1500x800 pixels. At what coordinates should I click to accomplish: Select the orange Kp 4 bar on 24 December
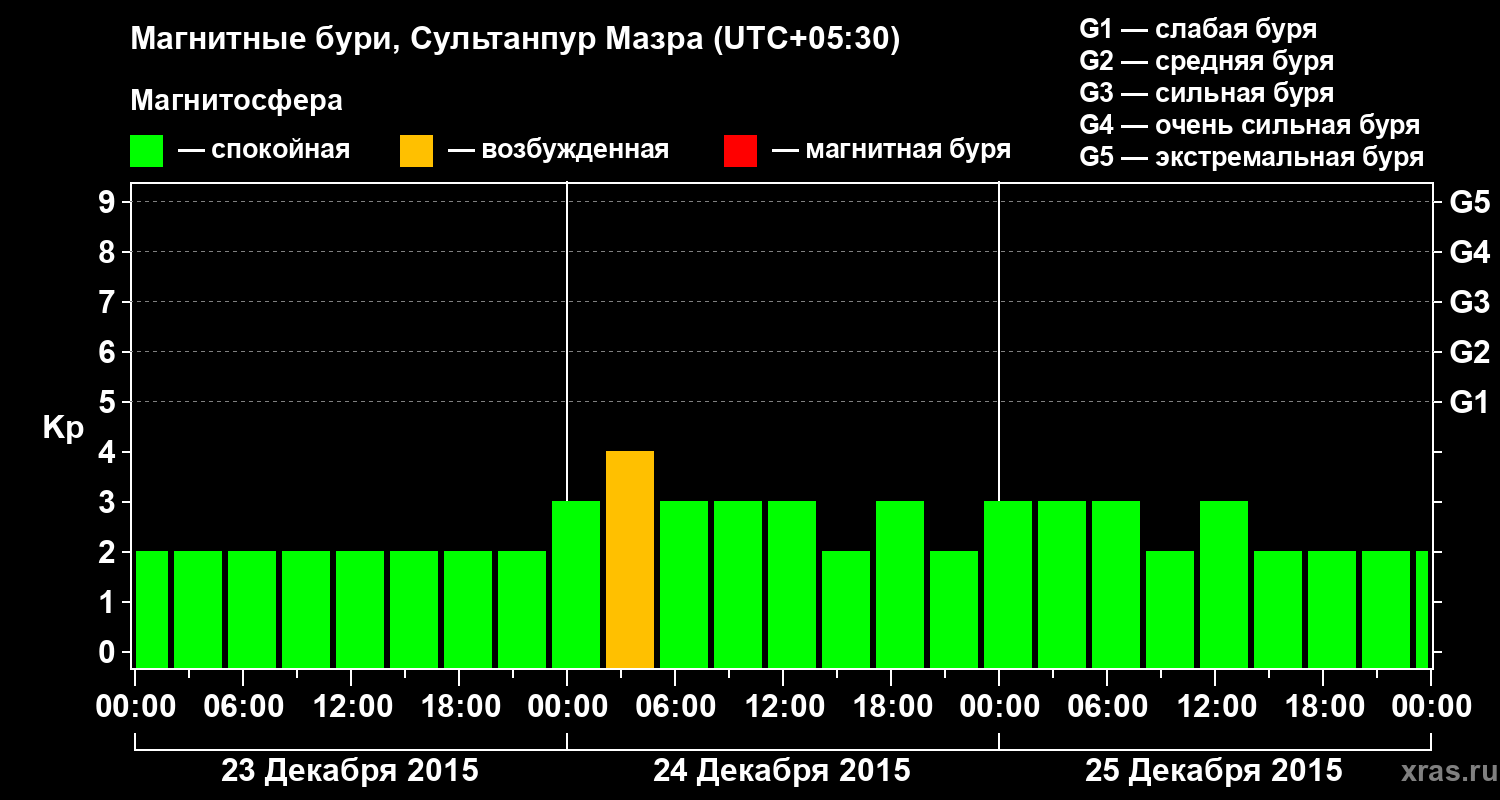click(630, 559)
